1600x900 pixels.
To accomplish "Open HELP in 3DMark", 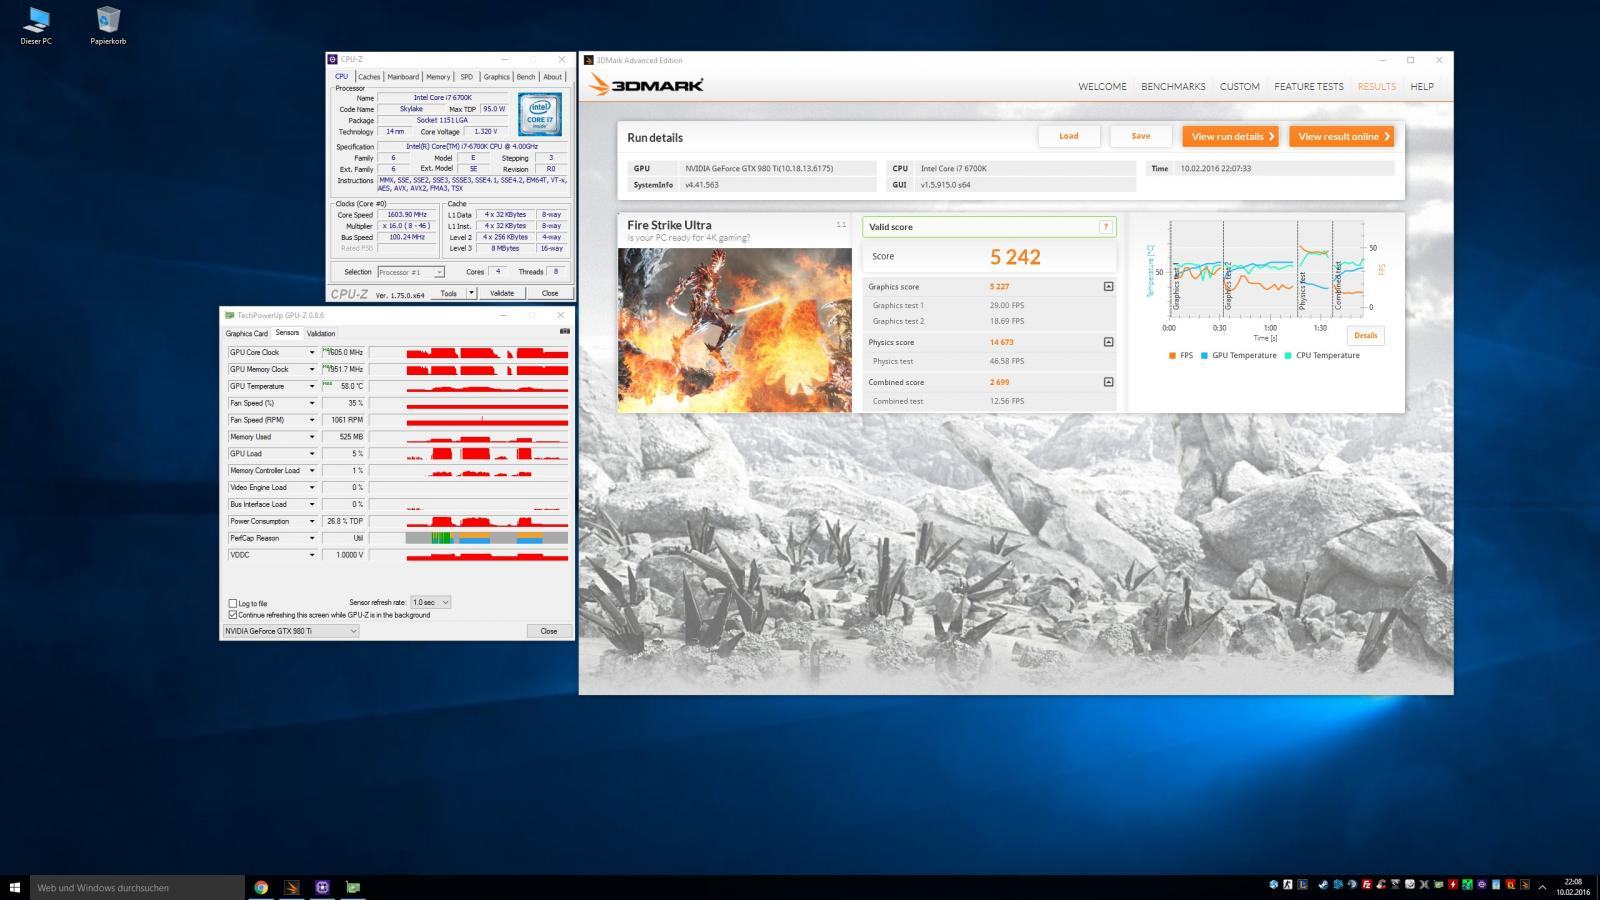I will (x=1422, y=87).
